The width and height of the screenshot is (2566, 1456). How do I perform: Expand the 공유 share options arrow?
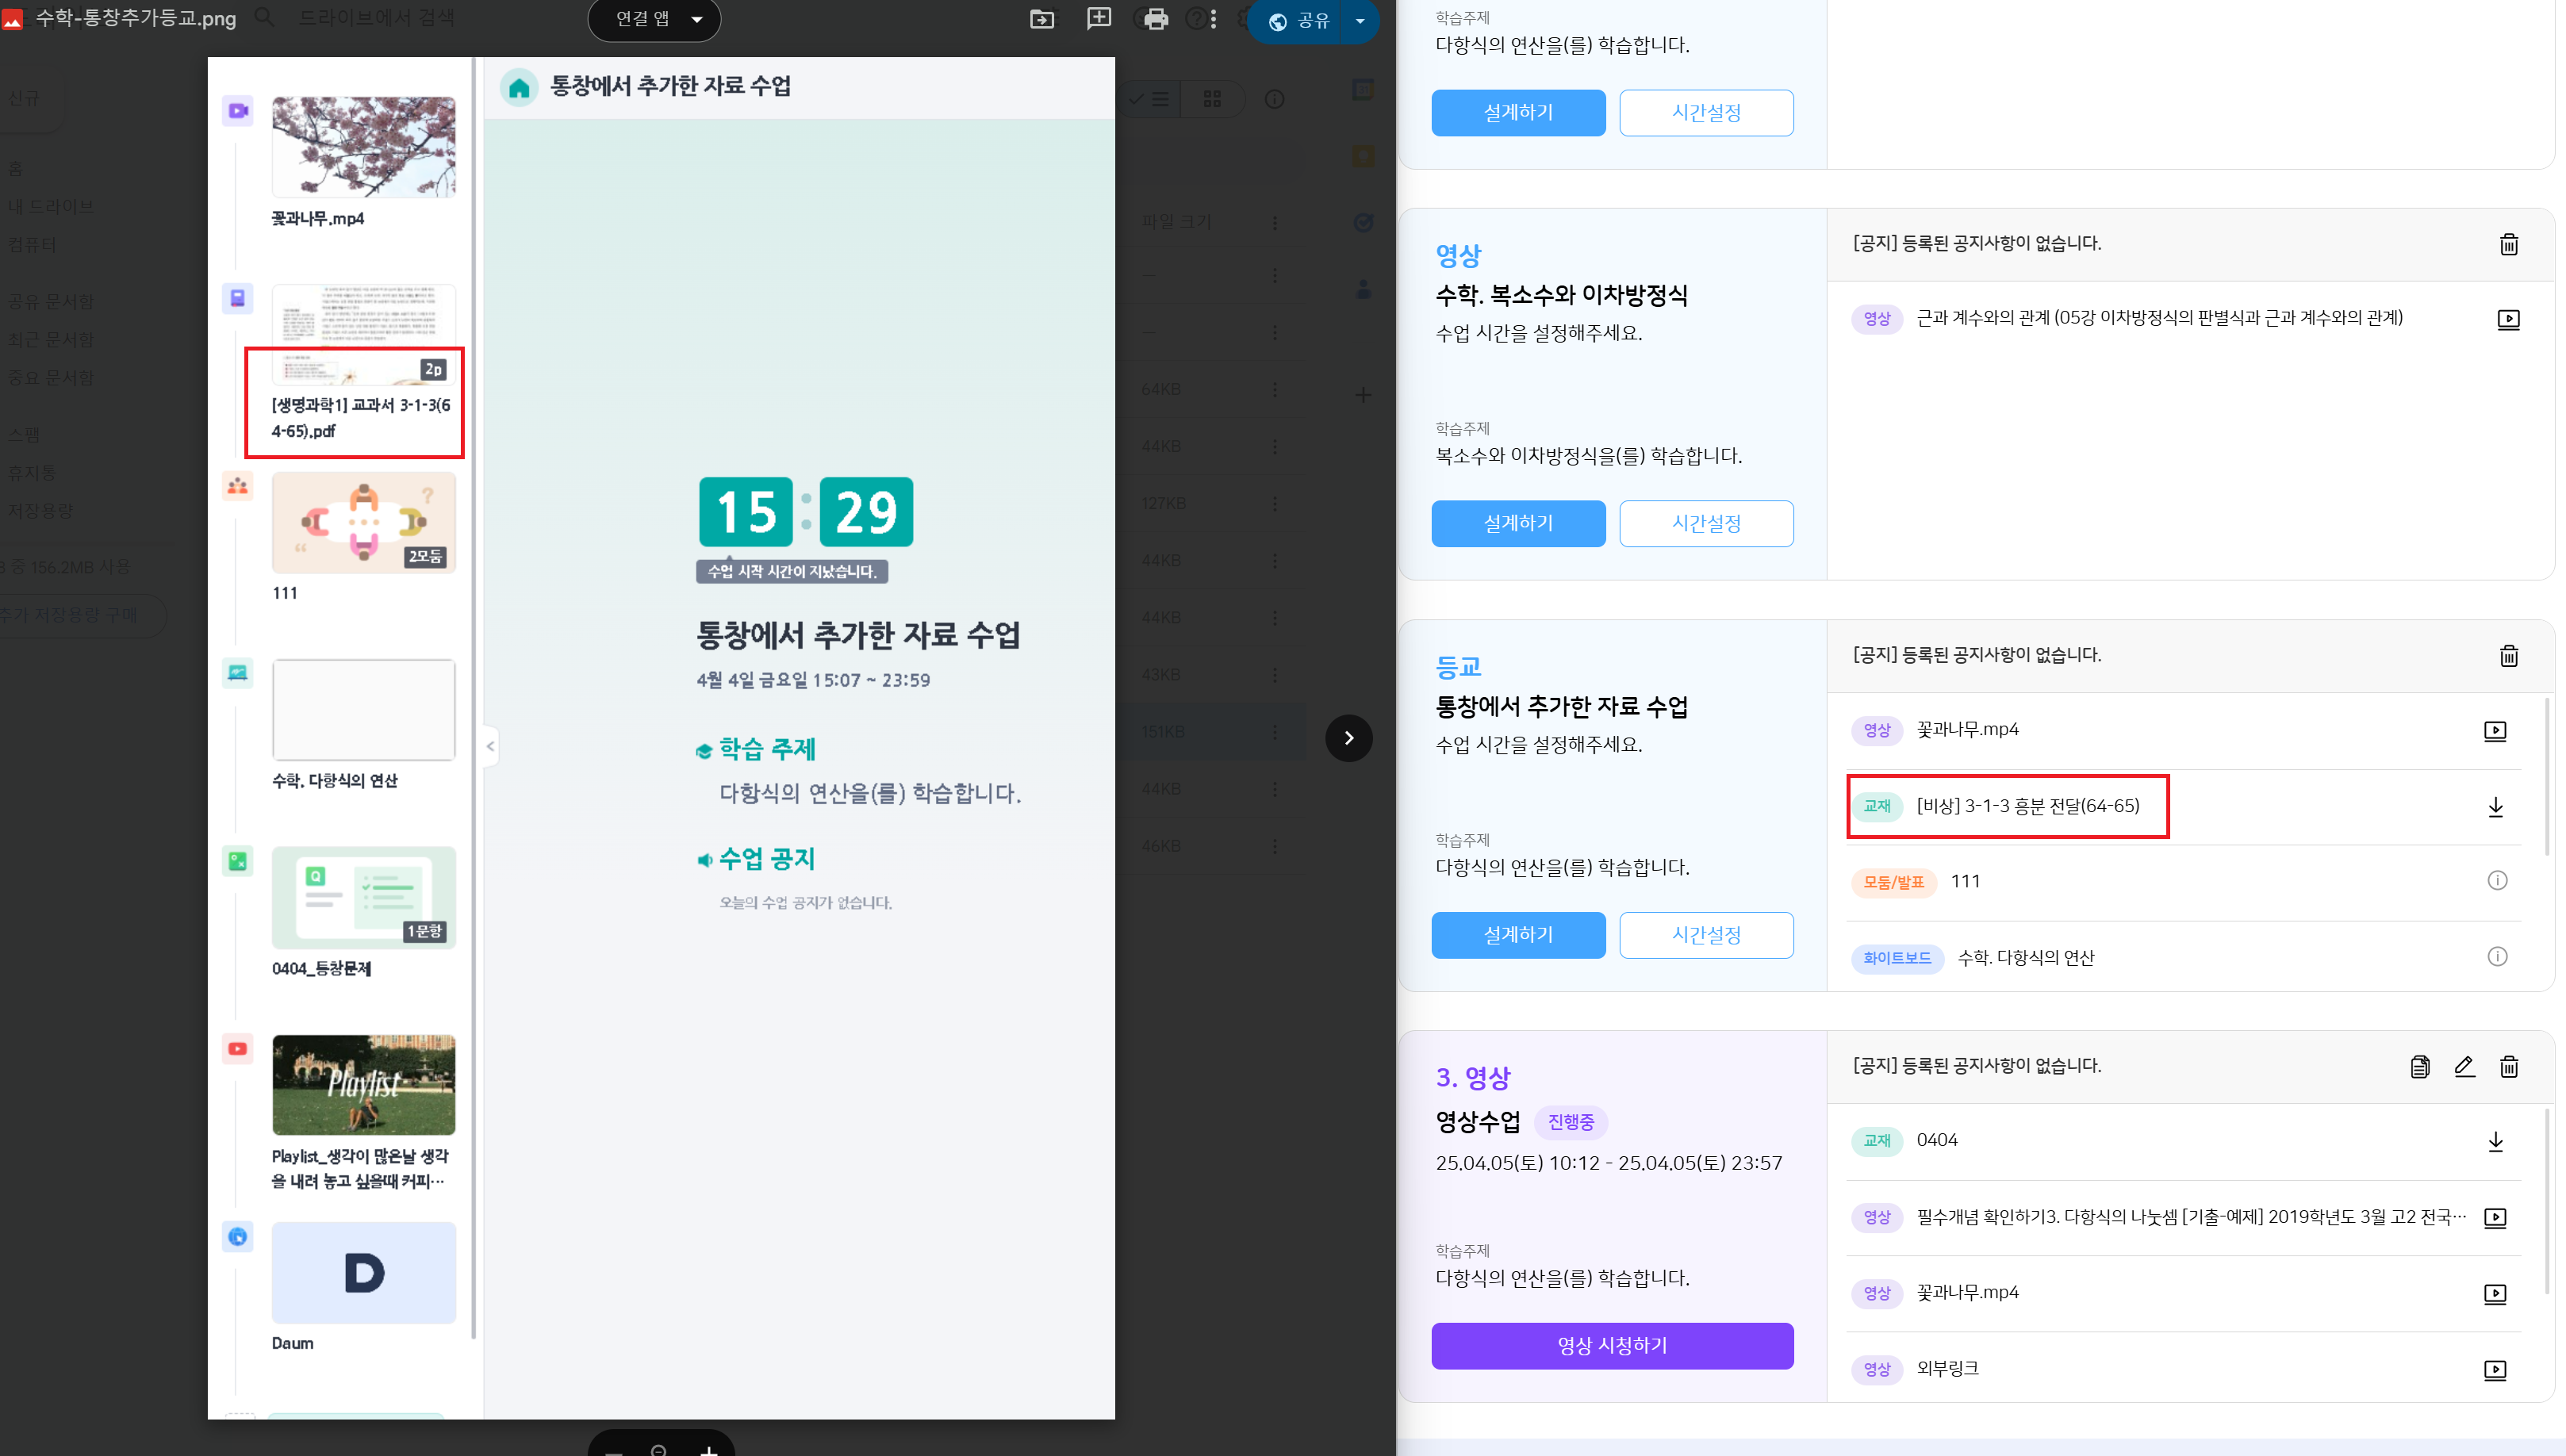point(1359,20)
